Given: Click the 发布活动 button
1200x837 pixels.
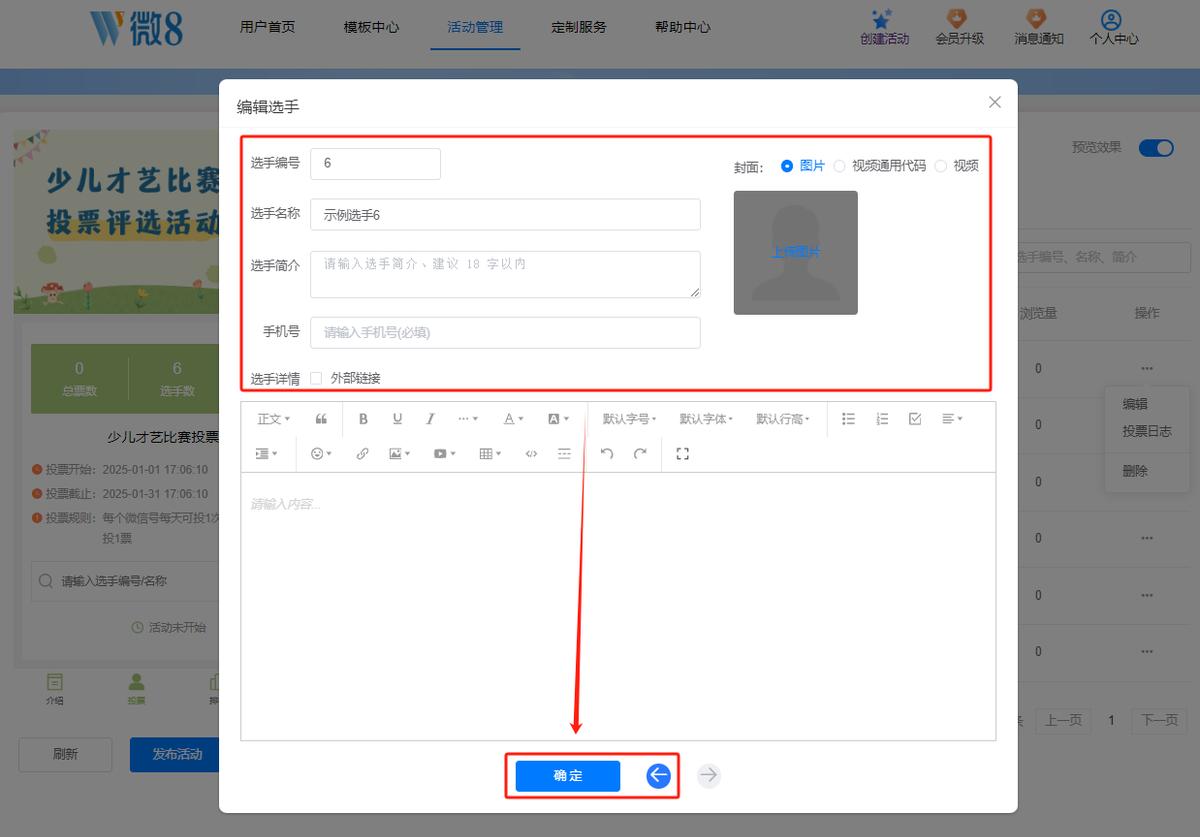Looking at the screenshot, I should pos(175,755).
